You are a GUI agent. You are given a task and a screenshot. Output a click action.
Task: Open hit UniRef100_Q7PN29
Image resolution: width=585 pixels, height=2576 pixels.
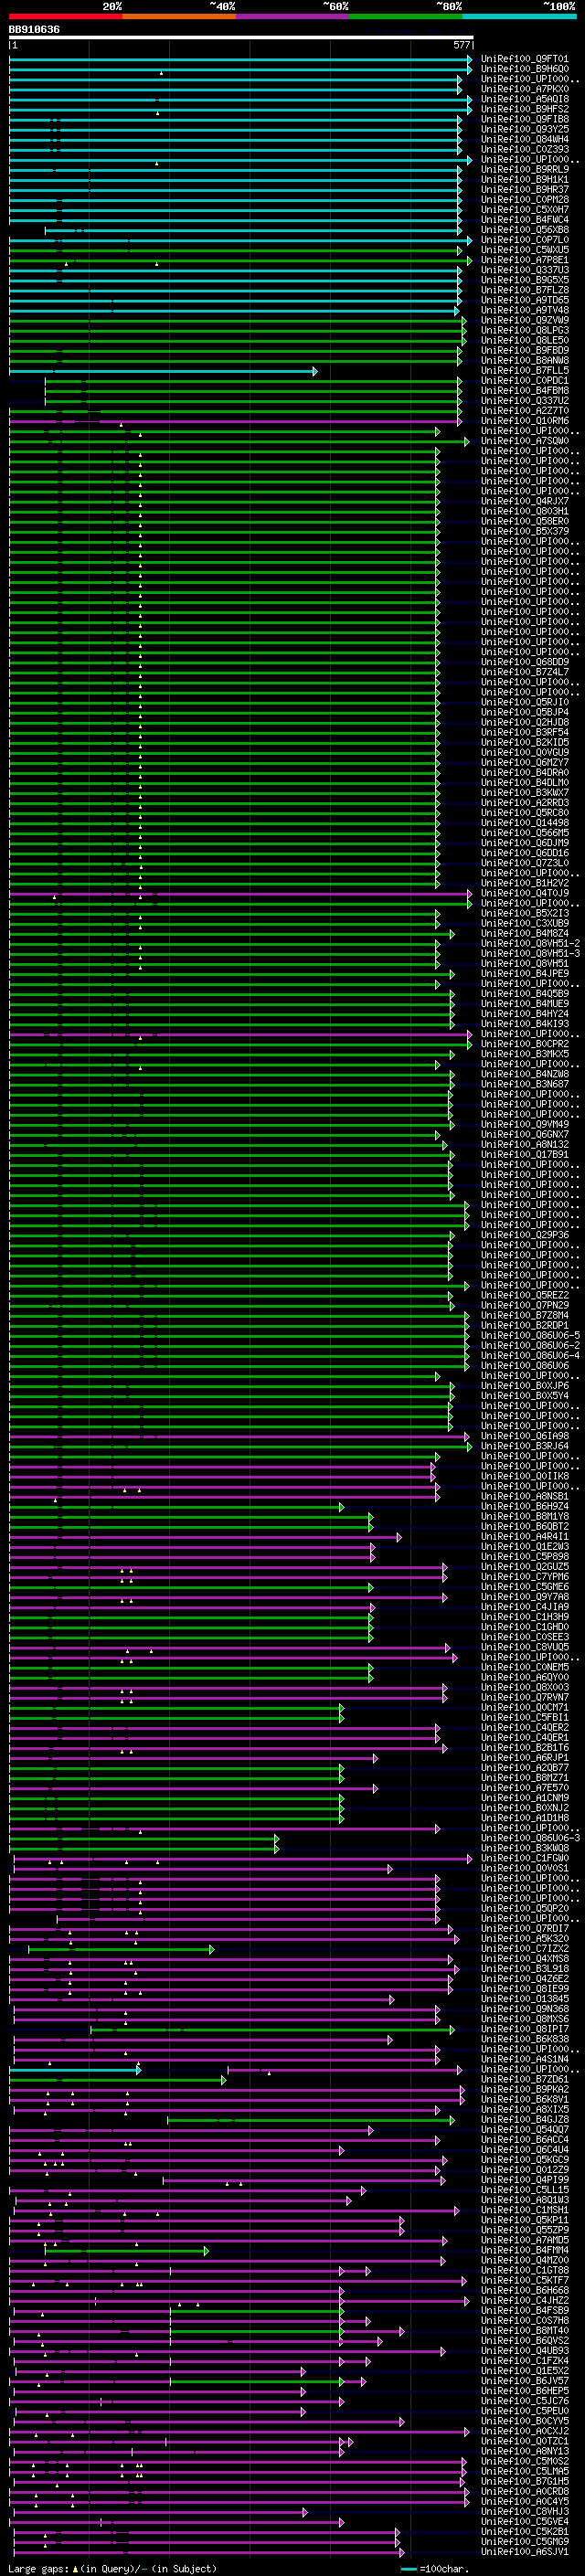coord(525,1305)
